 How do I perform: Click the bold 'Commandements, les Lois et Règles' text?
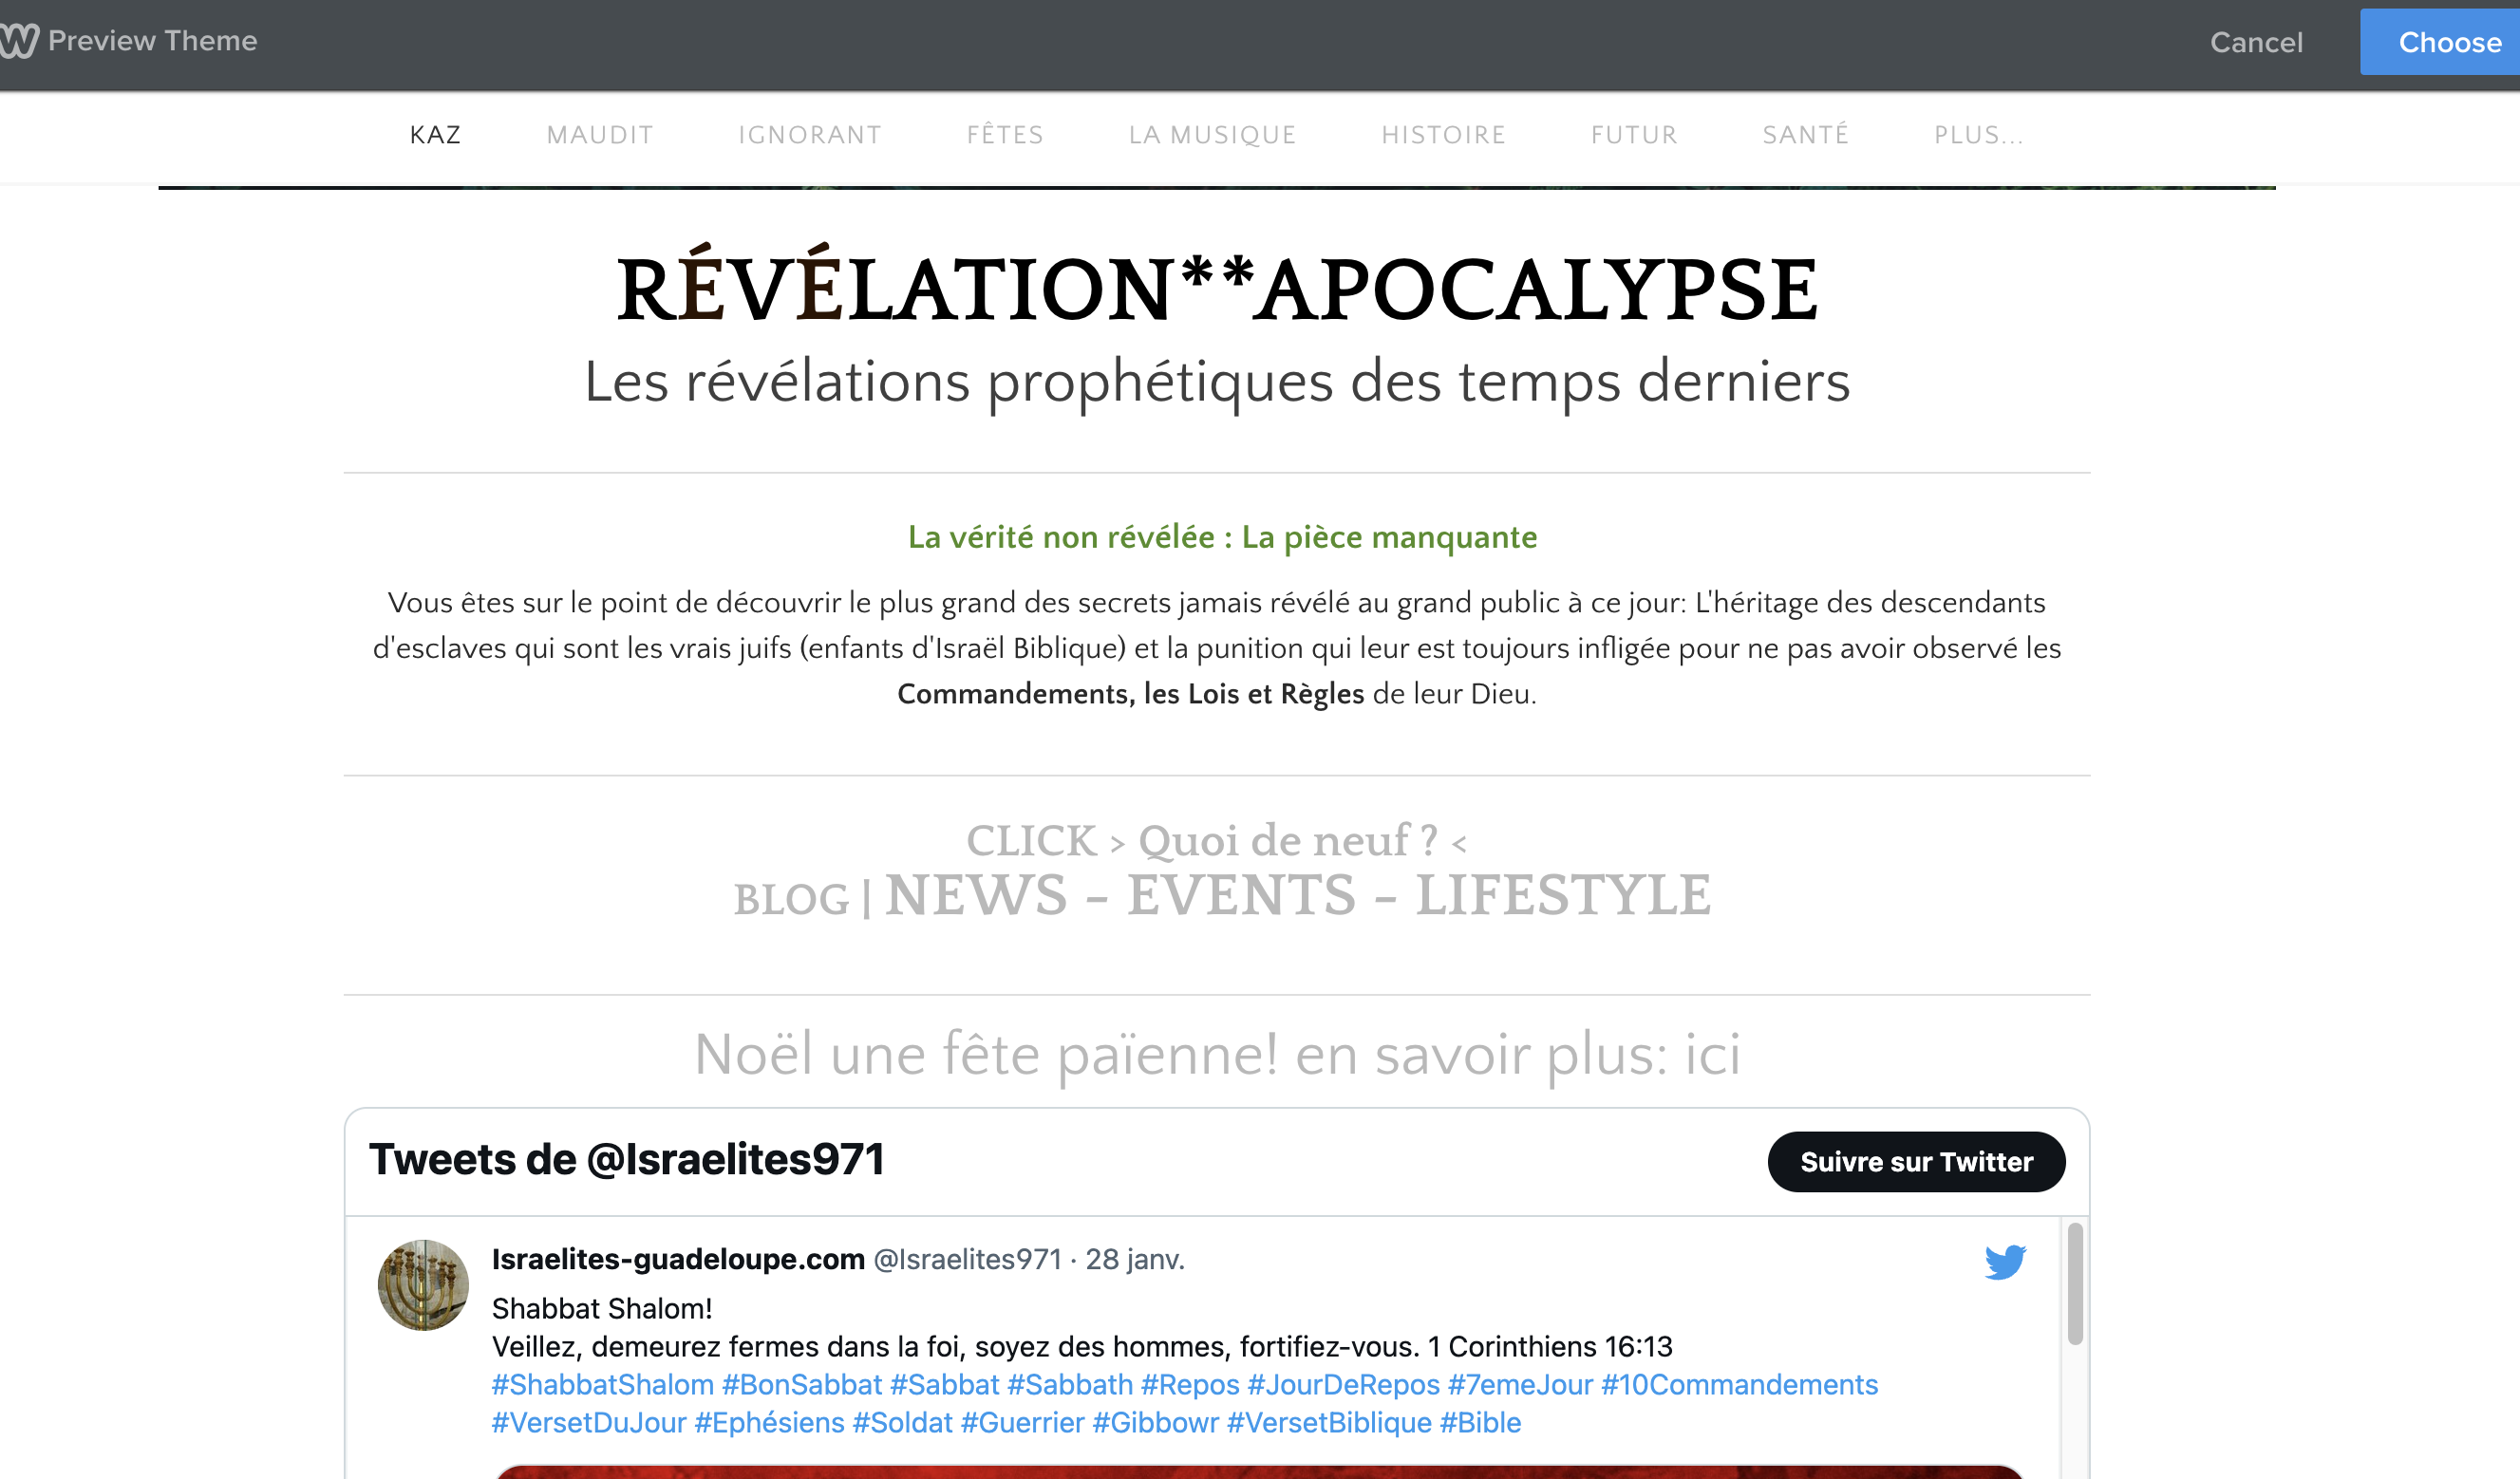pyautogui.click(x=1130, y=694)
